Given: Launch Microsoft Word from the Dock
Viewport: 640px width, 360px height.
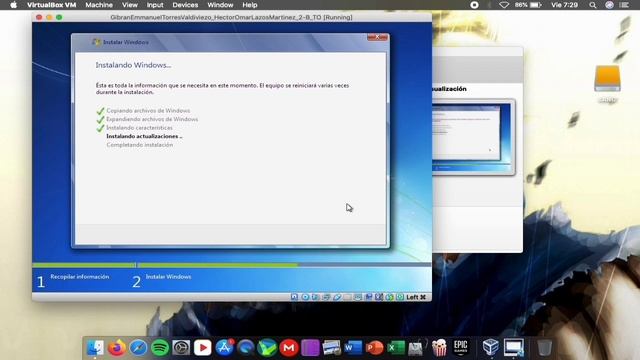Looking at the screenshot, I should [353, 348].
